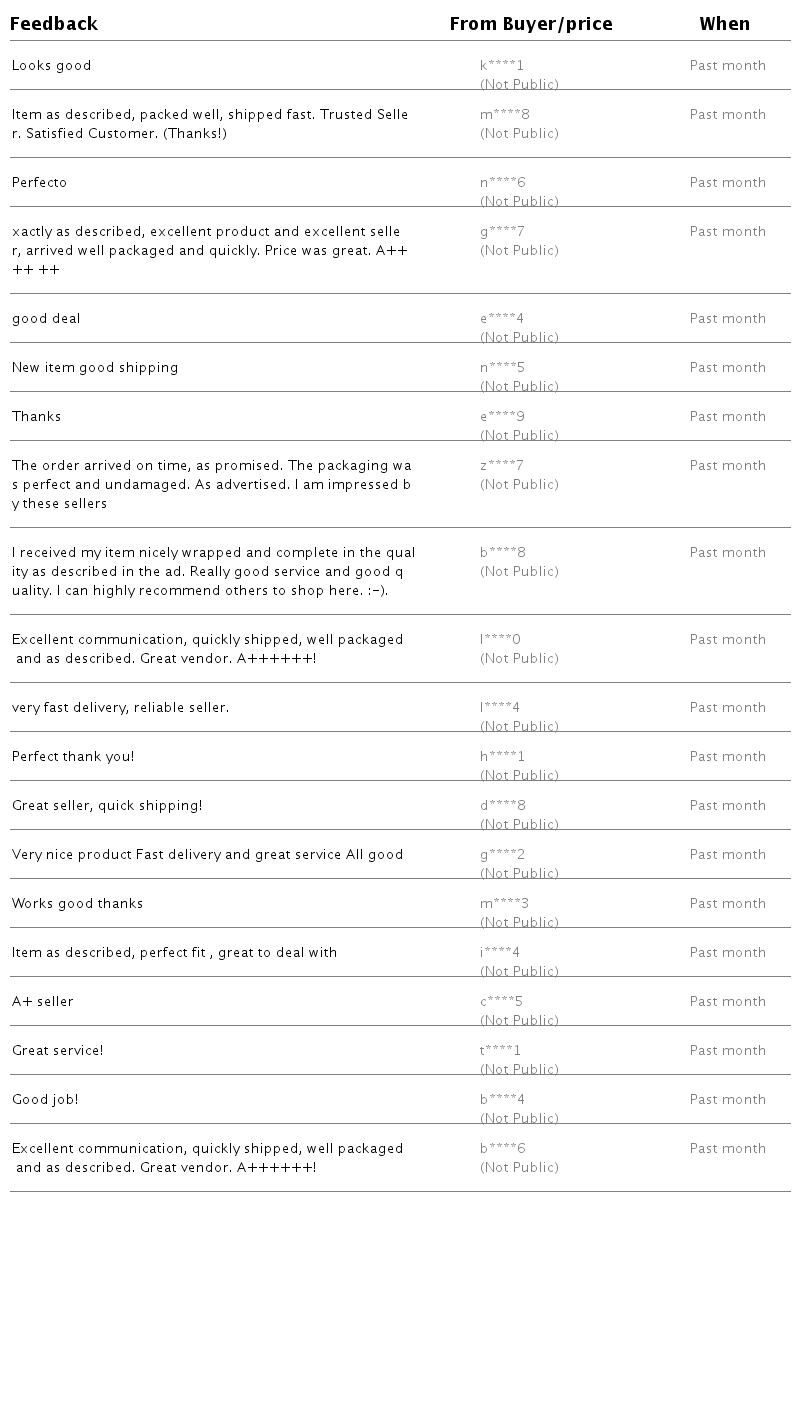This screenshot has height=1424, width=800.
Task: Click buyer m****8 username
Action: coord(505,115)
